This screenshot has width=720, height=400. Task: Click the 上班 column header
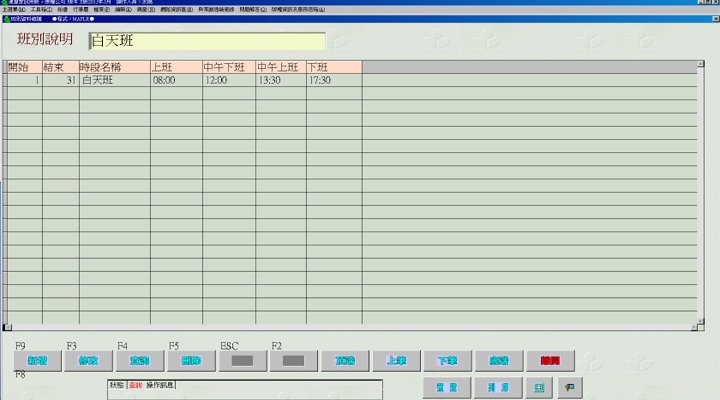coord(175,67)
